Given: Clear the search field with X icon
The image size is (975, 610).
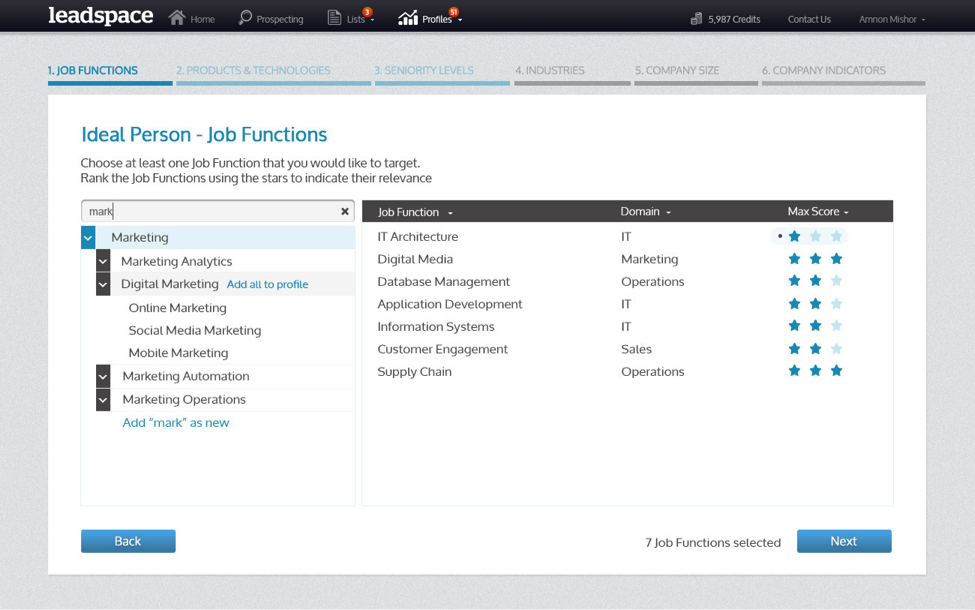Looking at the screenshot, I should click(x=345, y=212).
